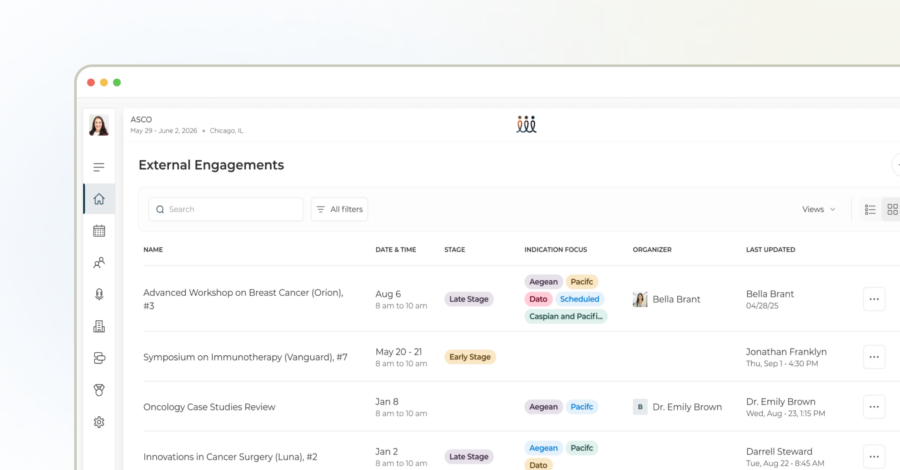900x470 pixels.
Task: Click the magnifier icon in search box
Action: point(160,209)
